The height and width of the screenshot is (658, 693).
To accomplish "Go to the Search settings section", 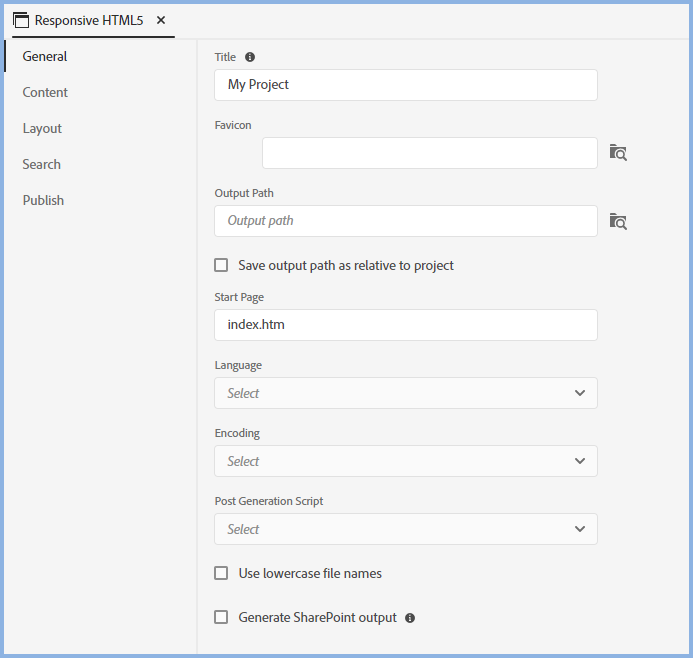I will [x=42, y=164].
